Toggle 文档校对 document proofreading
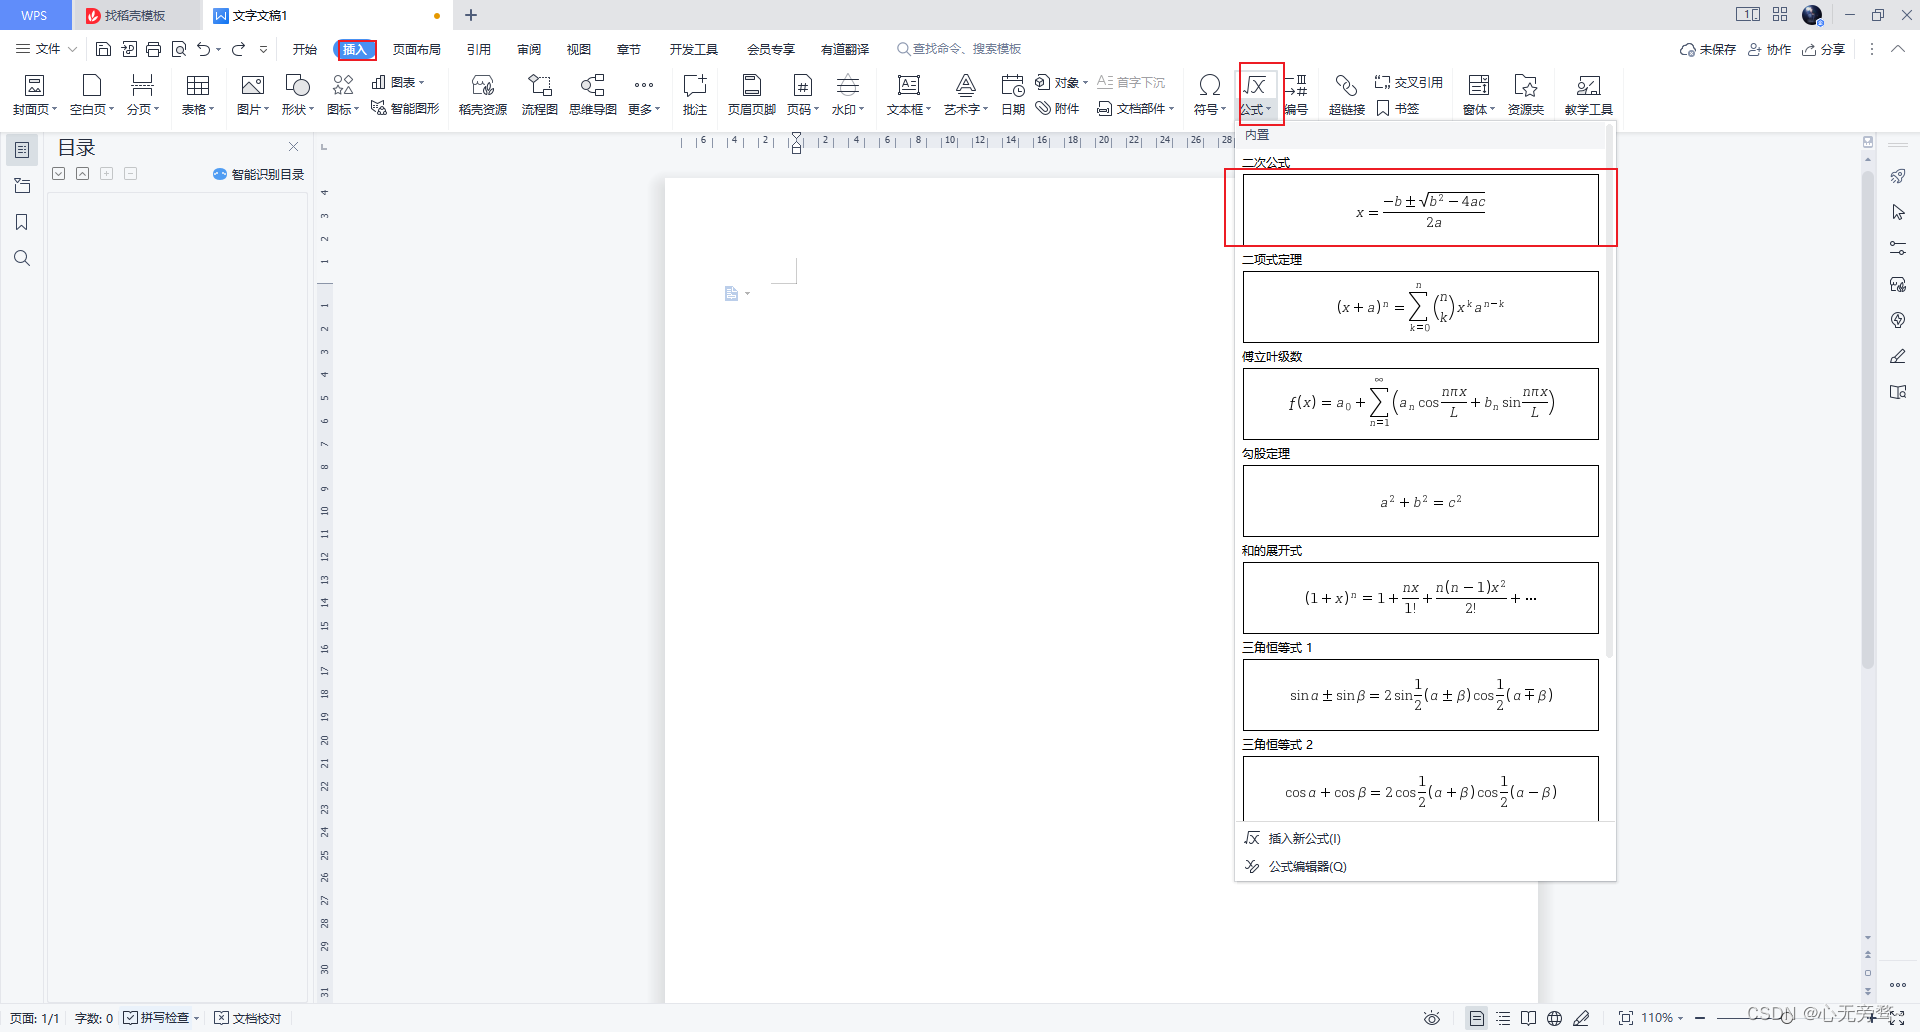 tap(248, 1018)
